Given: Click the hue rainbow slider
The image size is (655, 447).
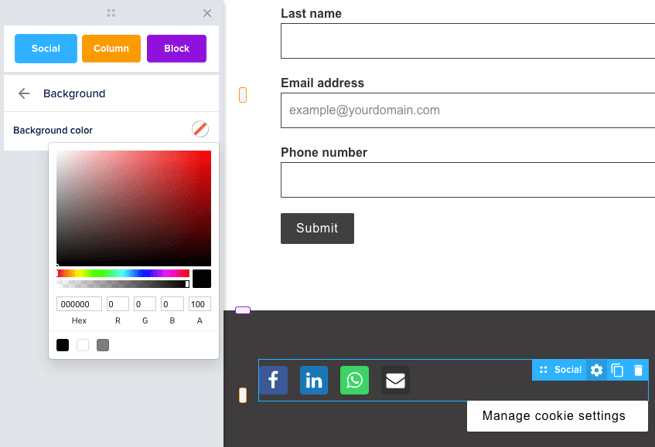Looking at the screenshot, I should point(123,273).
